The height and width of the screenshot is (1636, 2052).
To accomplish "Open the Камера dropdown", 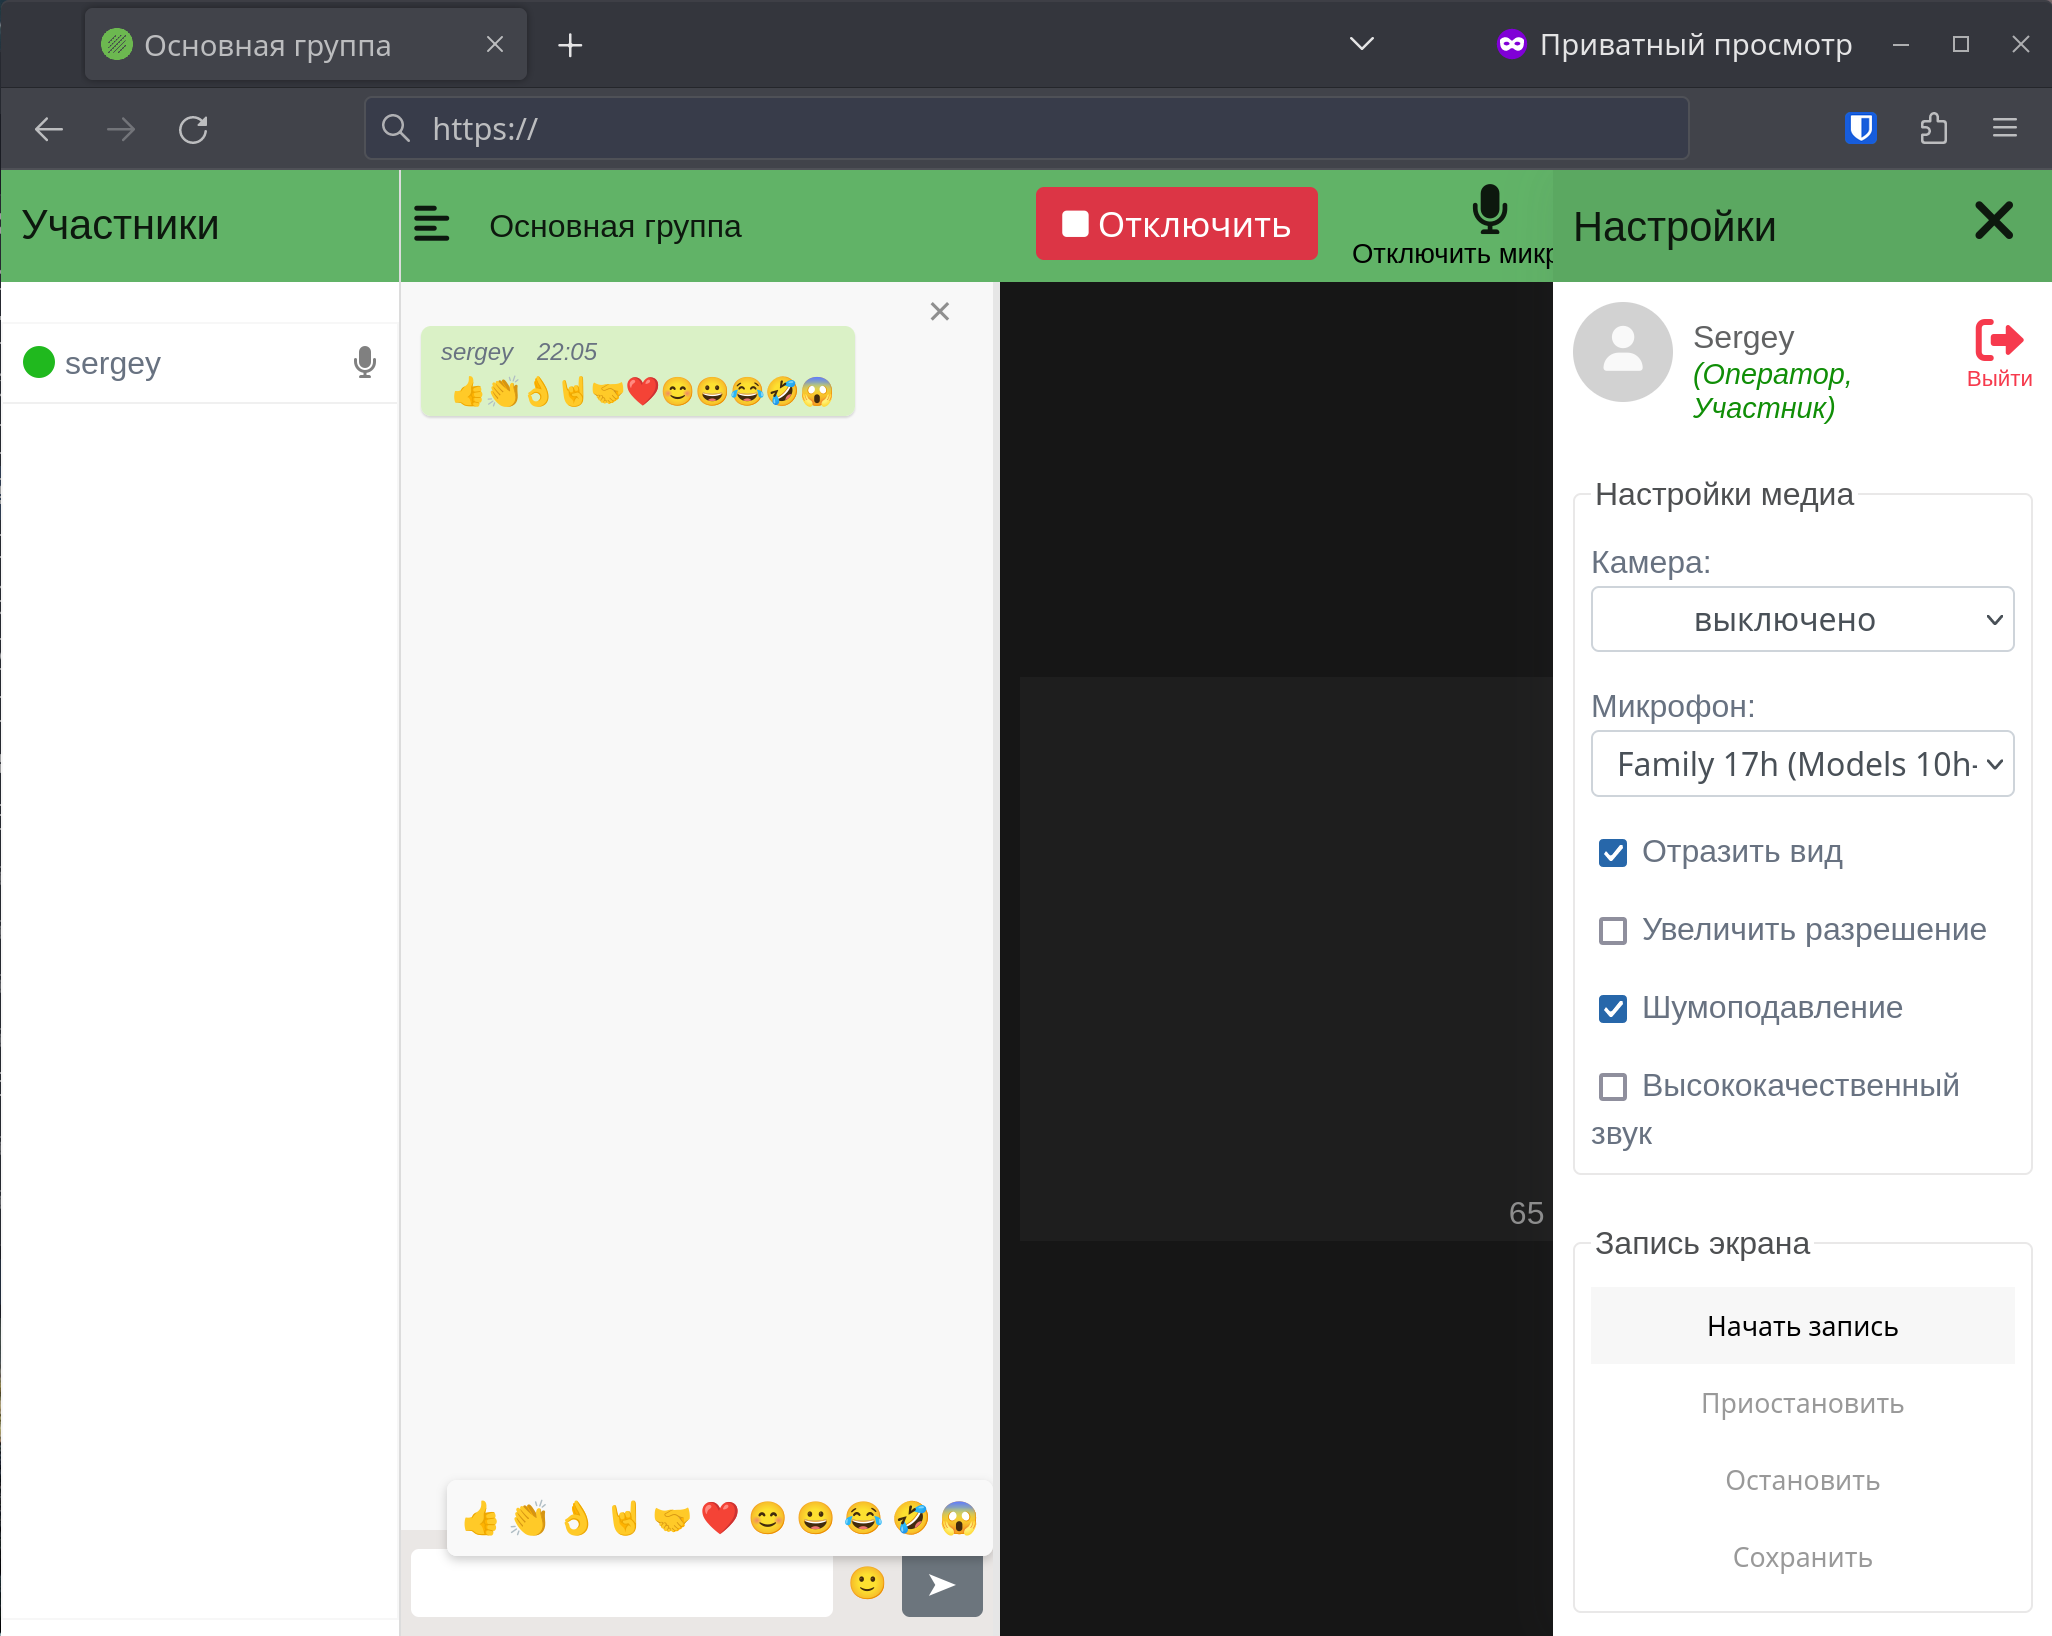I will click(x=1801, y=620).
